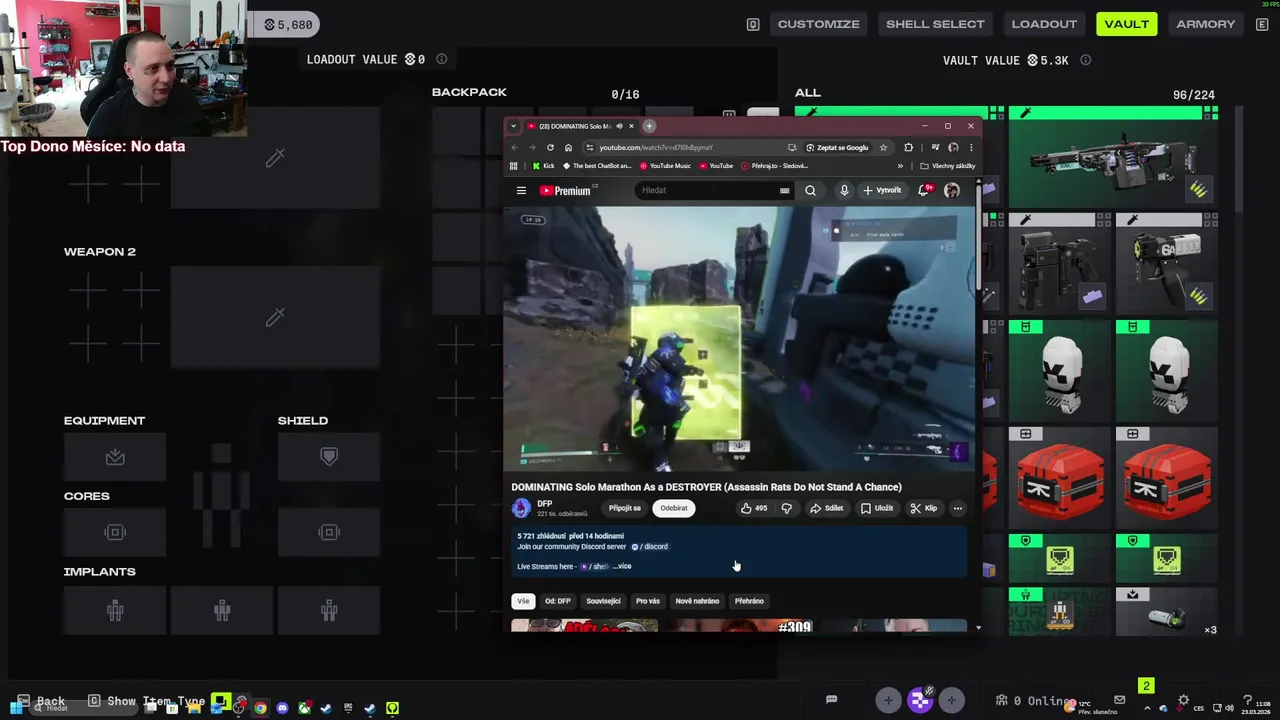Image resolution: width=1280 pixels, height=720 pixels.
Task: Switch to the Loadout tab
Action: coord(1044,24)
